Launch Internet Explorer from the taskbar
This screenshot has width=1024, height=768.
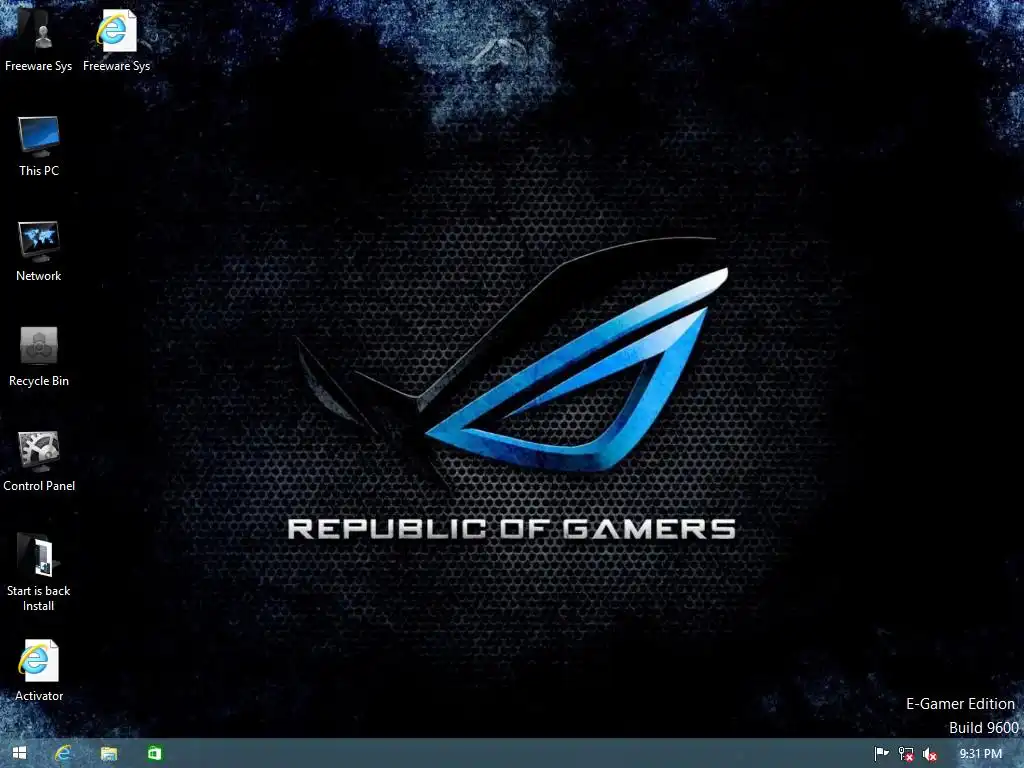63,753
